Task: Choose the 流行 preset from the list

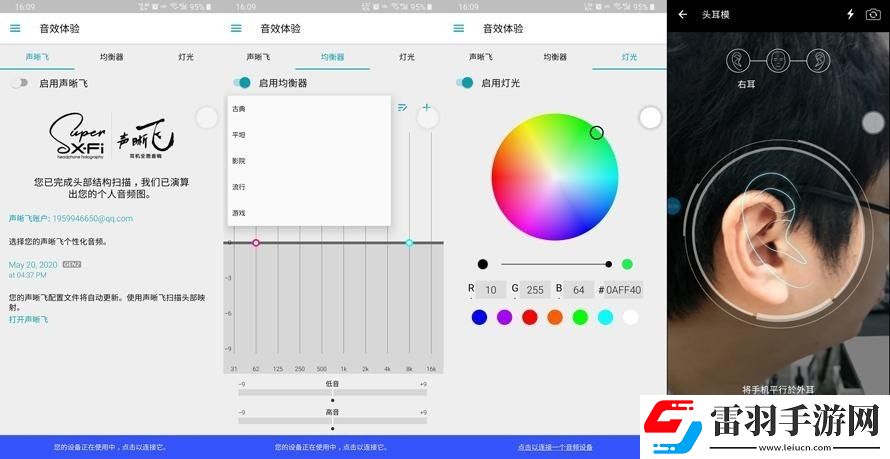Action: click(x=309, y=187)
